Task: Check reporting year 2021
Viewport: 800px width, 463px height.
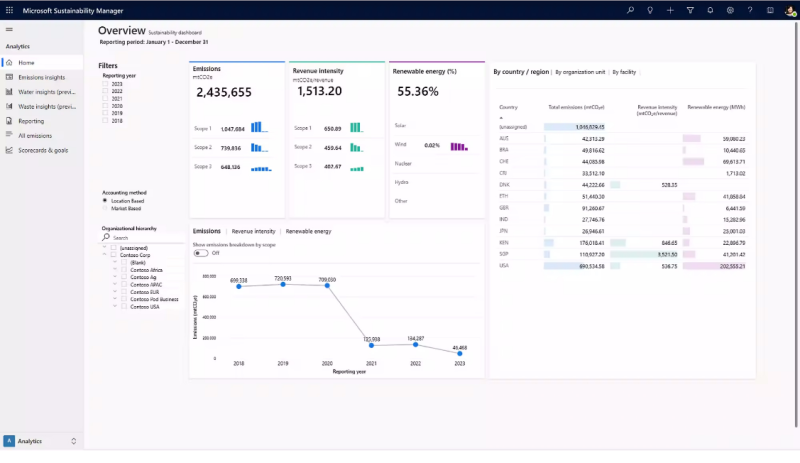Action: 105,99
